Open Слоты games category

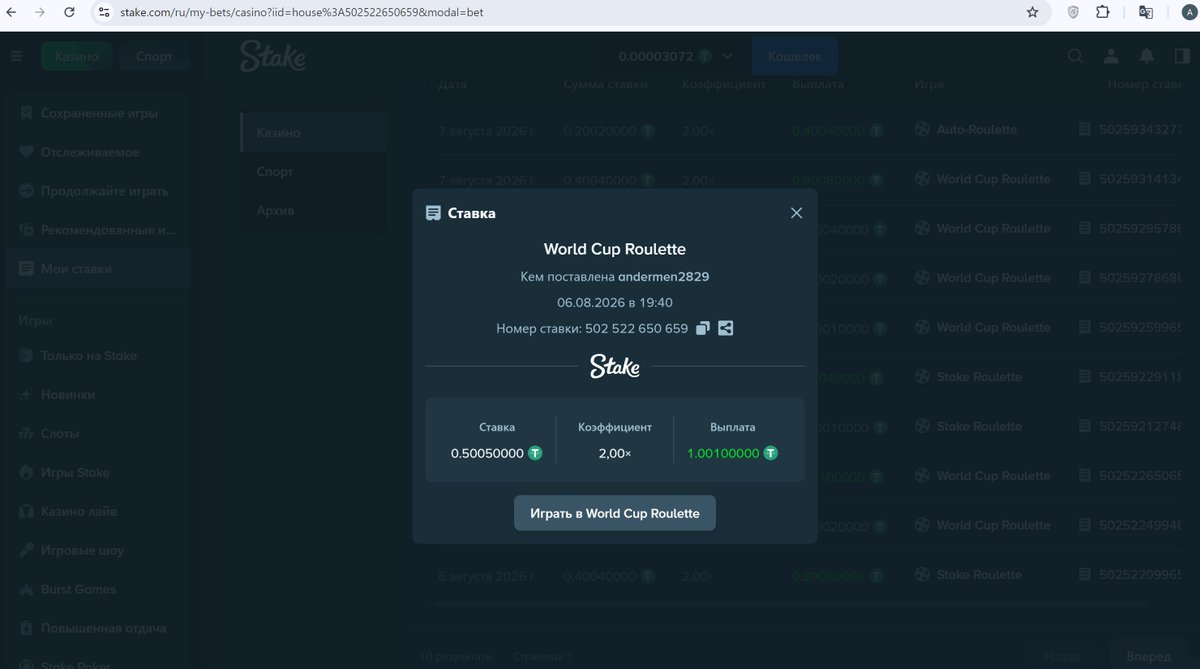coord(98,434)
